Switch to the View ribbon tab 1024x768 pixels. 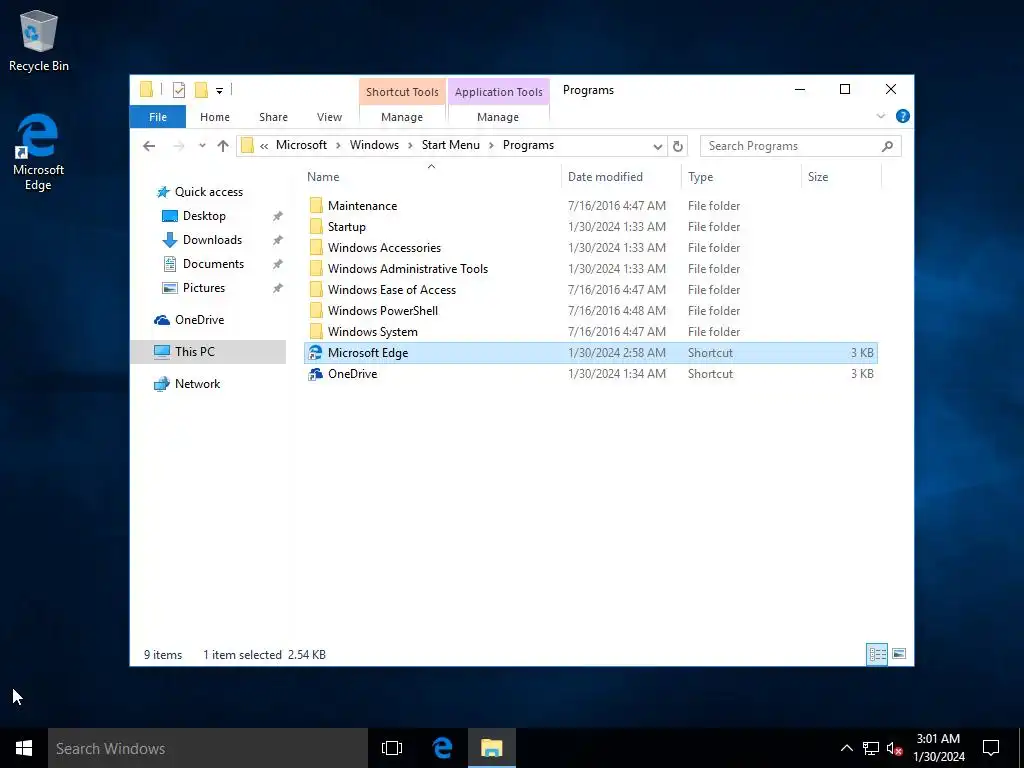329,117
